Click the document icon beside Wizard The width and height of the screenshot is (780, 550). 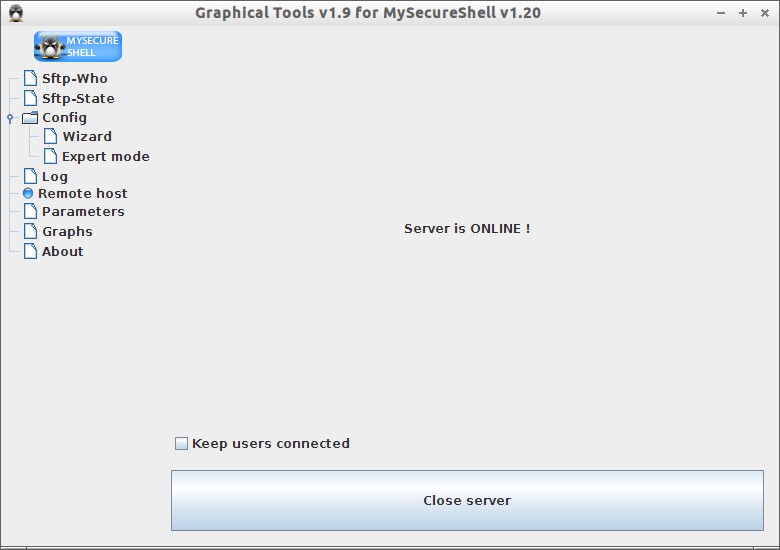click(50, 136)
